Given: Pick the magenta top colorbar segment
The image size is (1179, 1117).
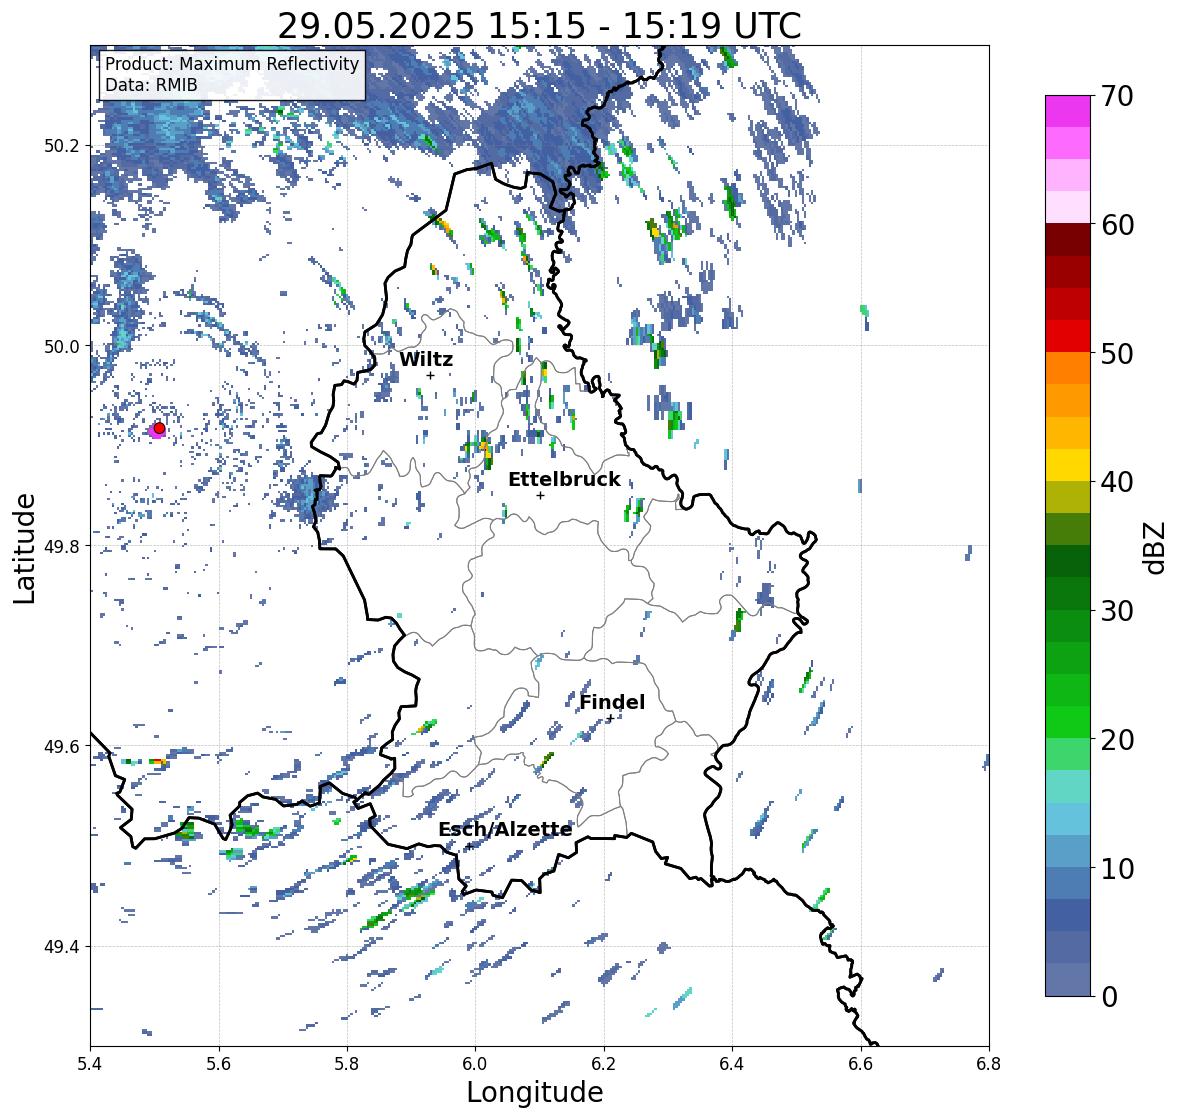Looking at the screenshot, I should coord(1068,111).
